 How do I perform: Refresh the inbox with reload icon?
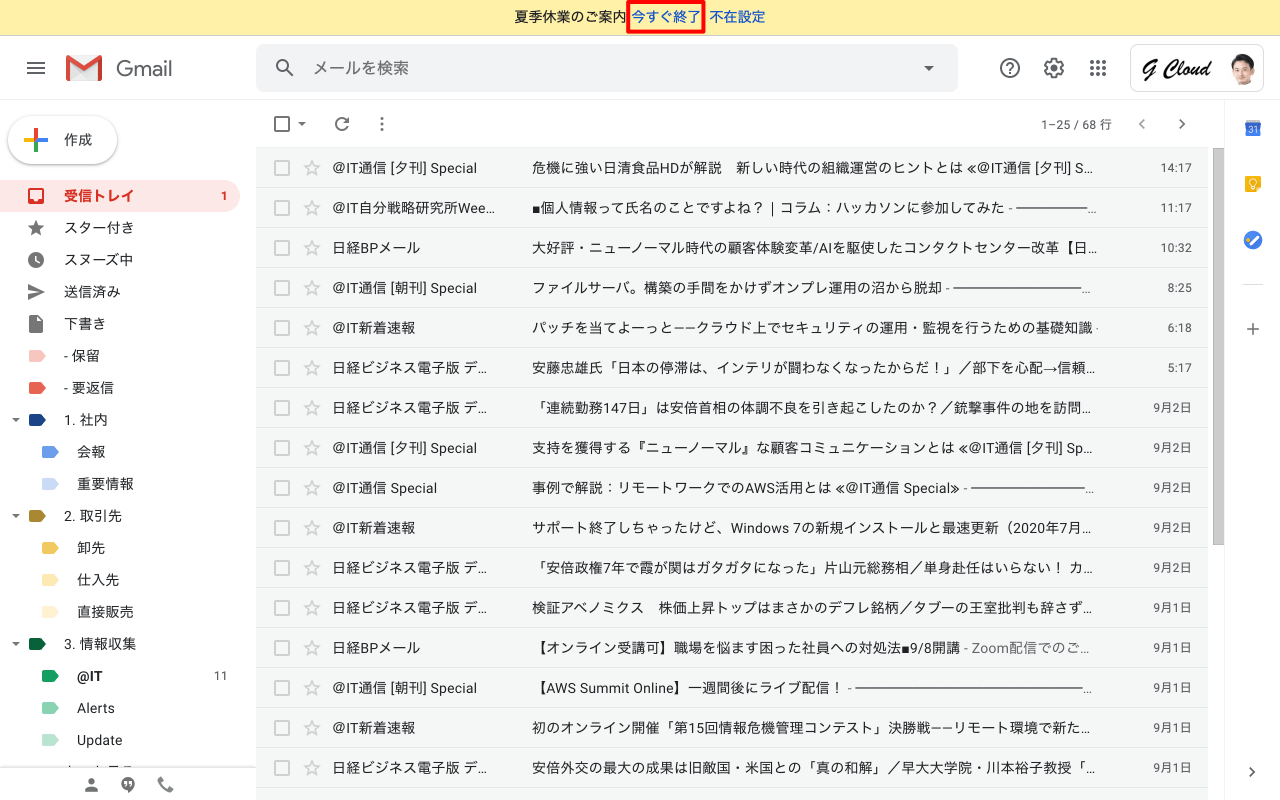(x=342, y=124)
